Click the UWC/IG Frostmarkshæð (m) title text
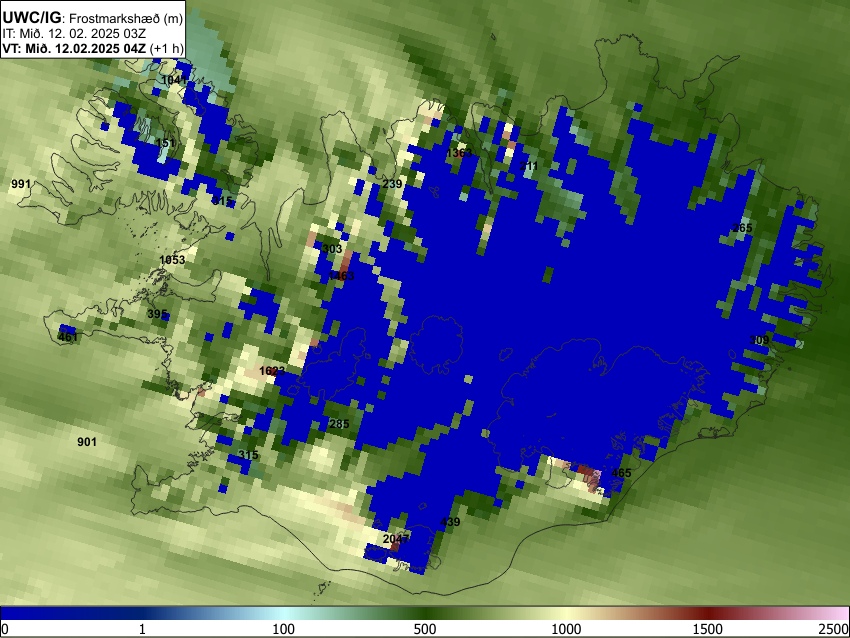The image size is (850, 638). pyautogui.click(x=93, y=18)
